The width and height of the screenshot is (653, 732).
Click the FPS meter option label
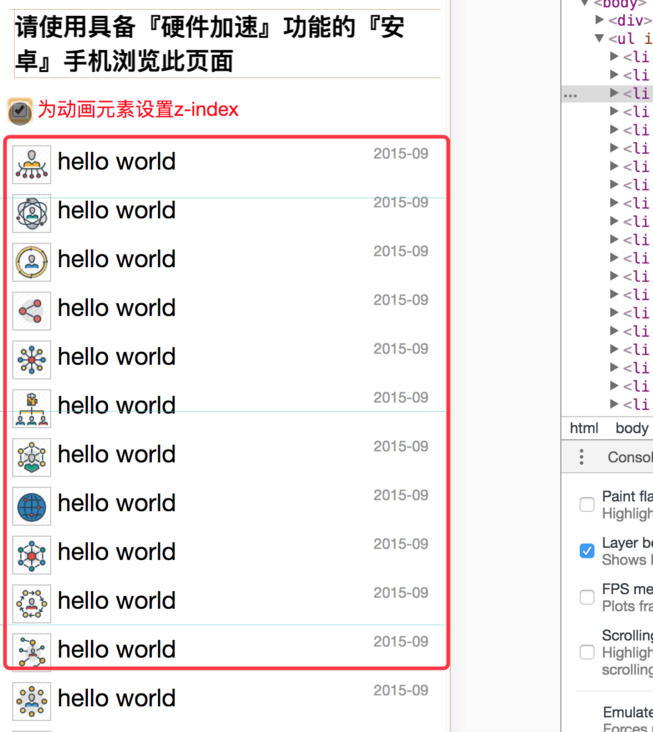(627, 589)
